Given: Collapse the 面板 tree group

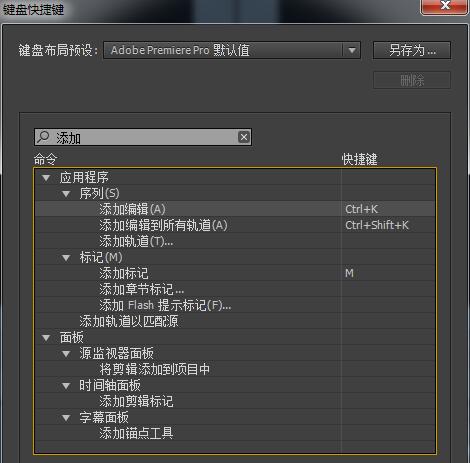Looking at the screenshot, I should (x=46, y=338).
